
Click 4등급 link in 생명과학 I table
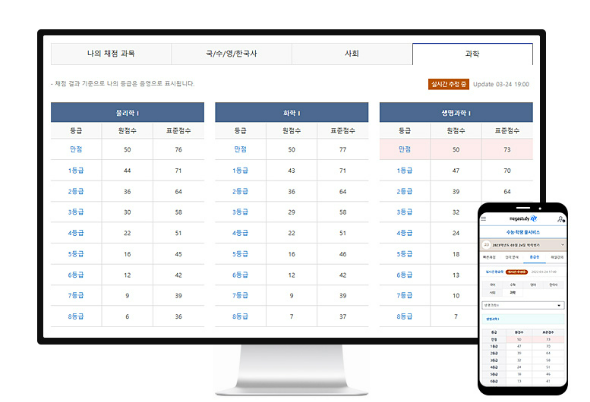pos(404,233)
